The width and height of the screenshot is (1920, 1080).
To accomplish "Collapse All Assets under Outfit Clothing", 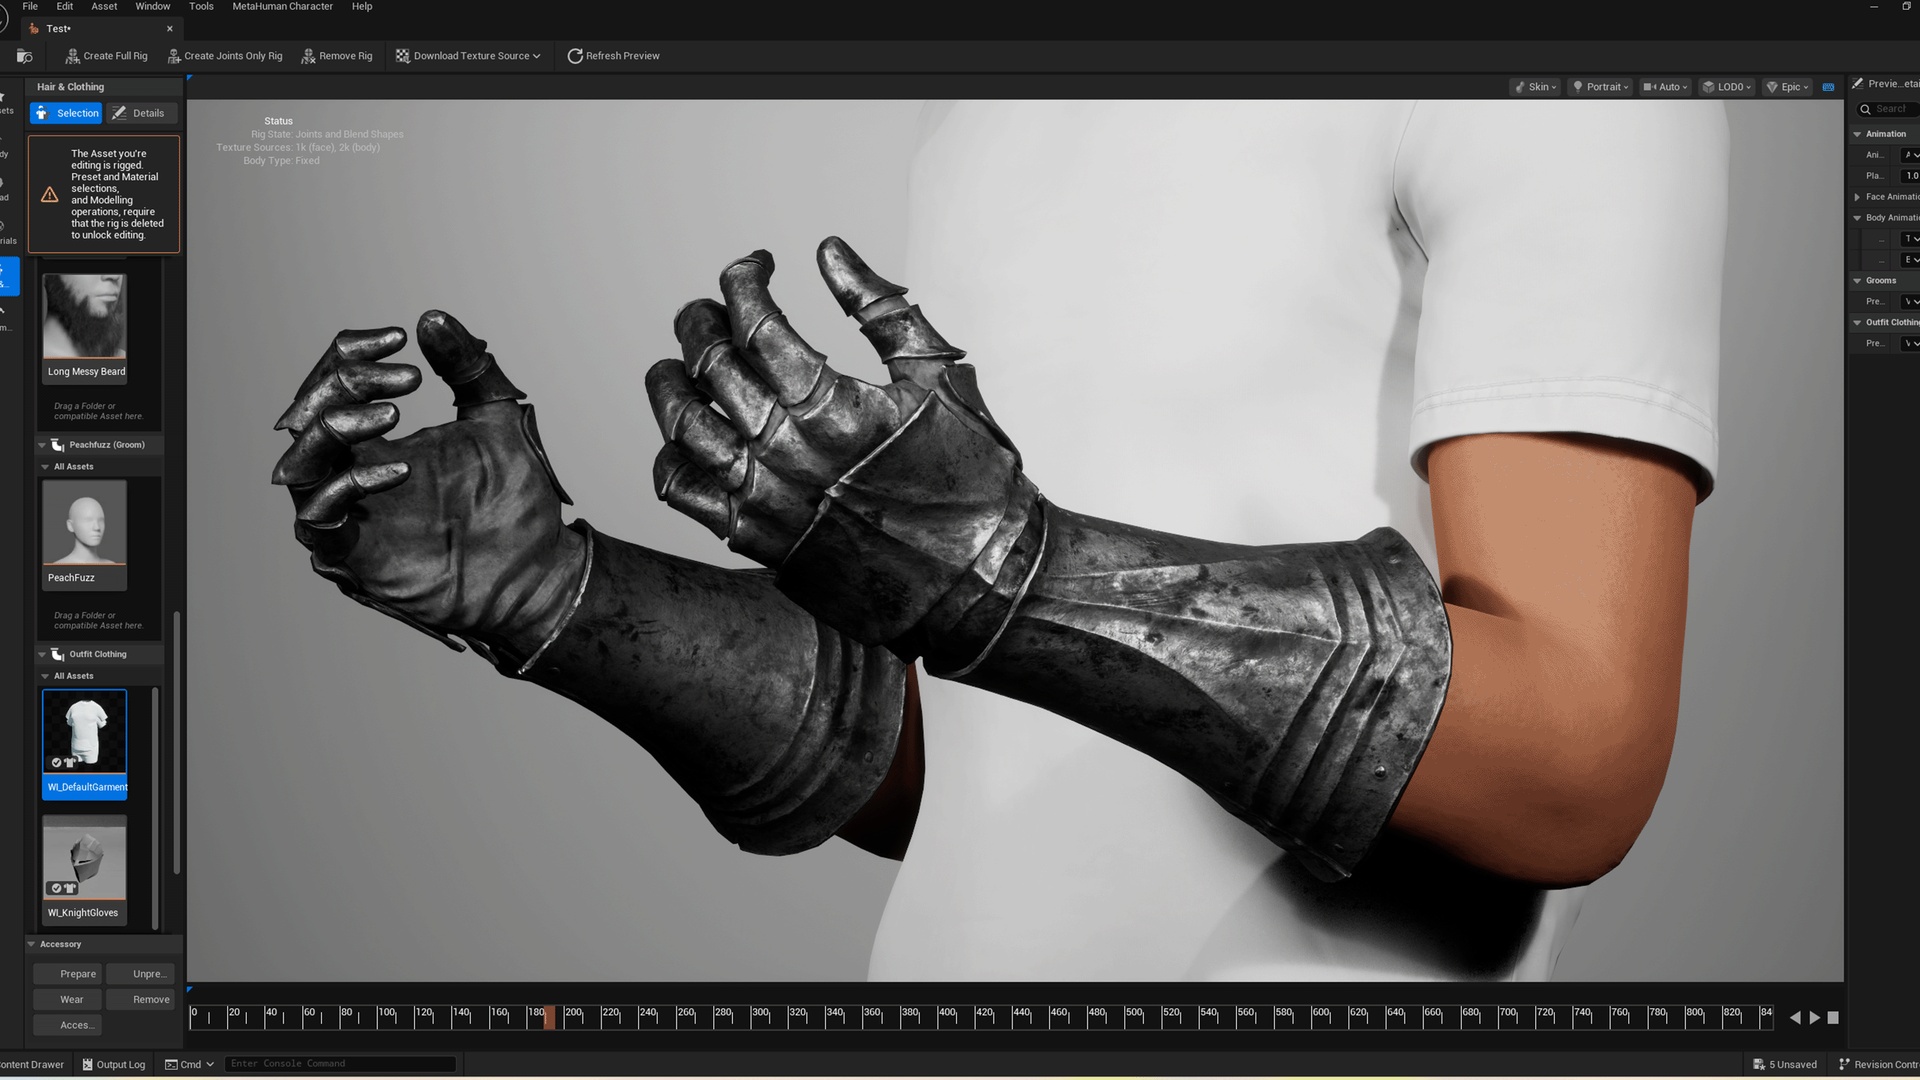I will 45,676.
